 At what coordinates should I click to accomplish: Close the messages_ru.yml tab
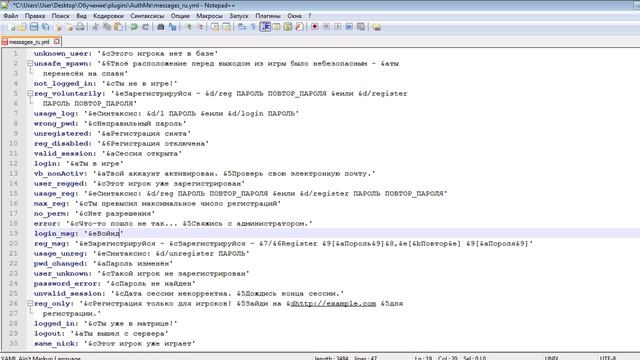[57, 41]
